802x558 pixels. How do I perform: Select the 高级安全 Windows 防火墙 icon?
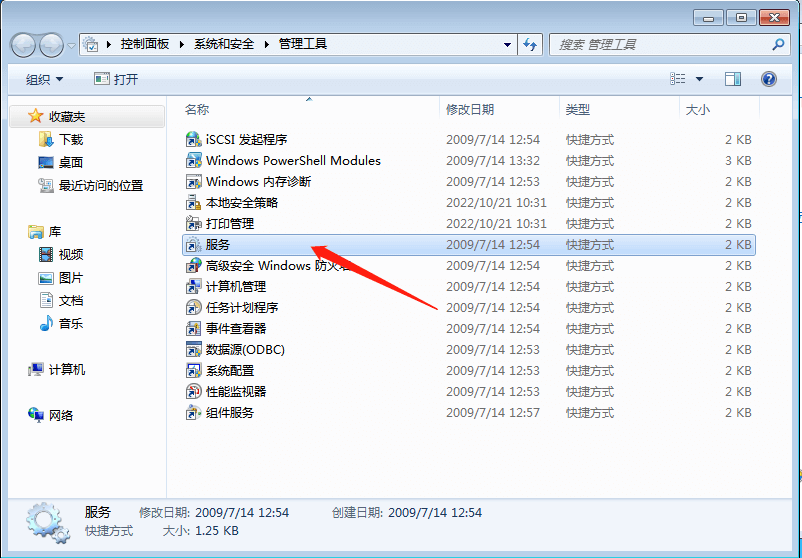pyautogui.click(x=193, y=265)
